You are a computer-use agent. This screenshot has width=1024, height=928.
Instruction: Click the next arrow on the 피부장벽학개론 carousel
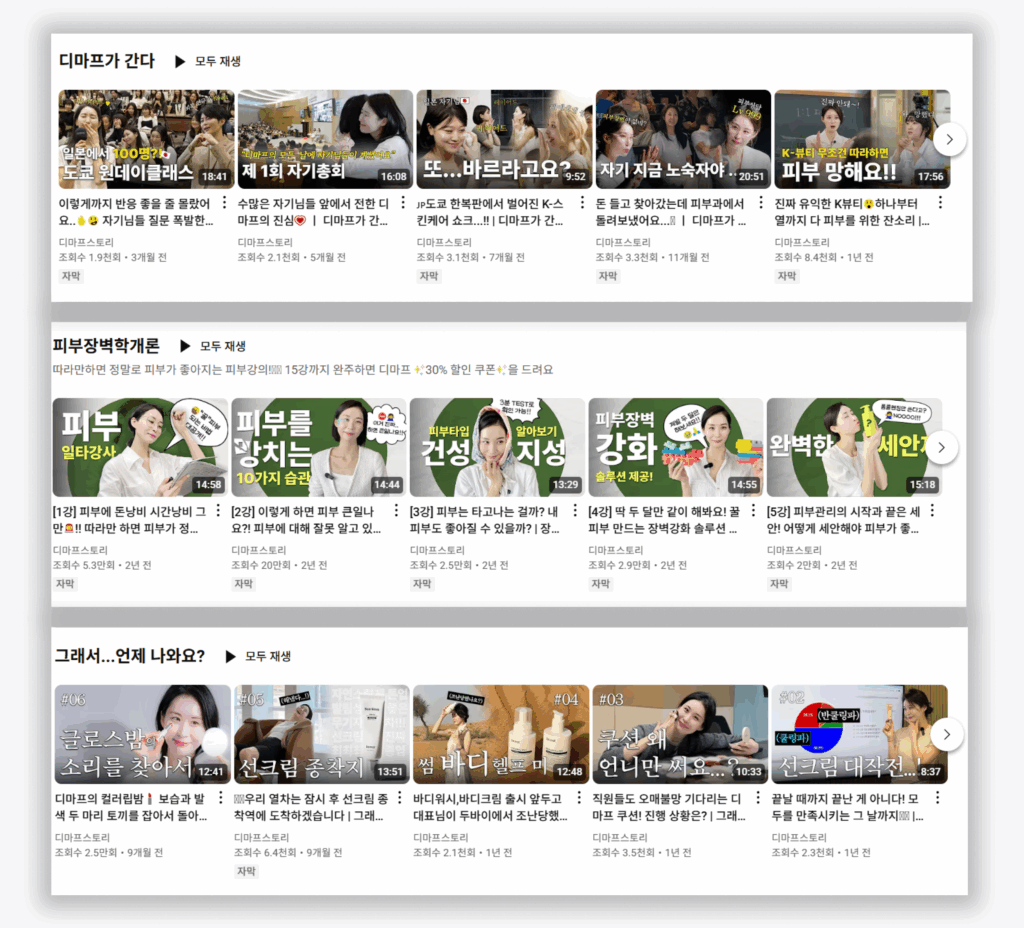pos(941,447)
